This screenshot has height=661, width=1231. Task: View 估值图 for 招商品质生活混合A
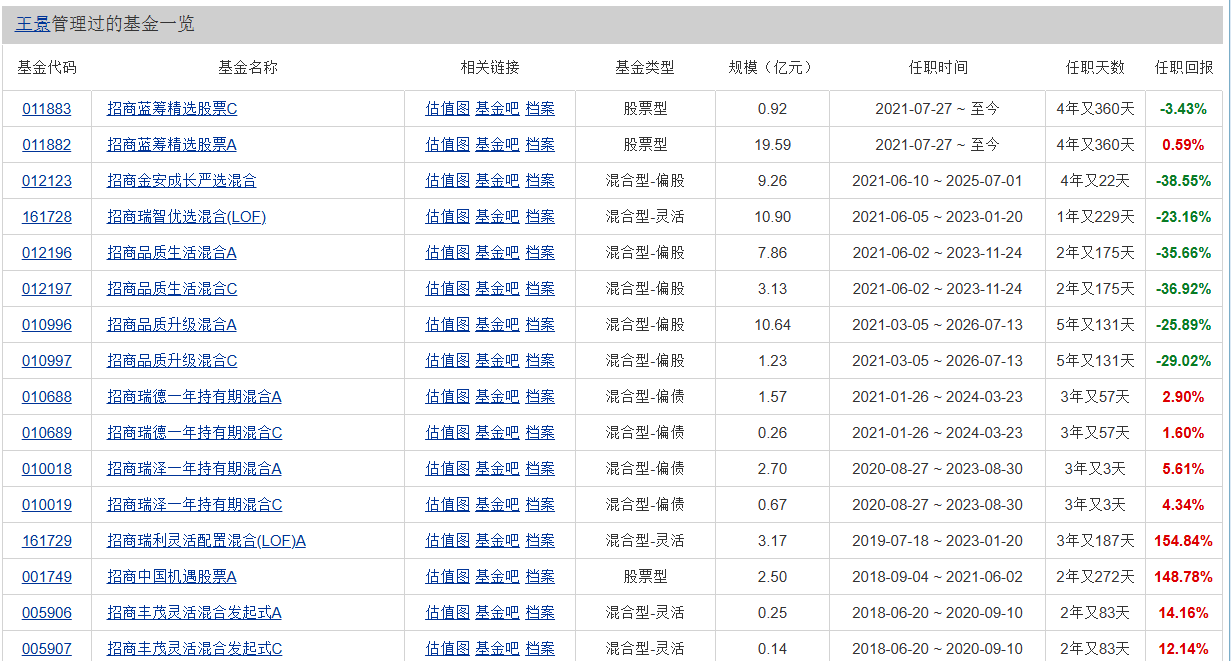point(447,253)
